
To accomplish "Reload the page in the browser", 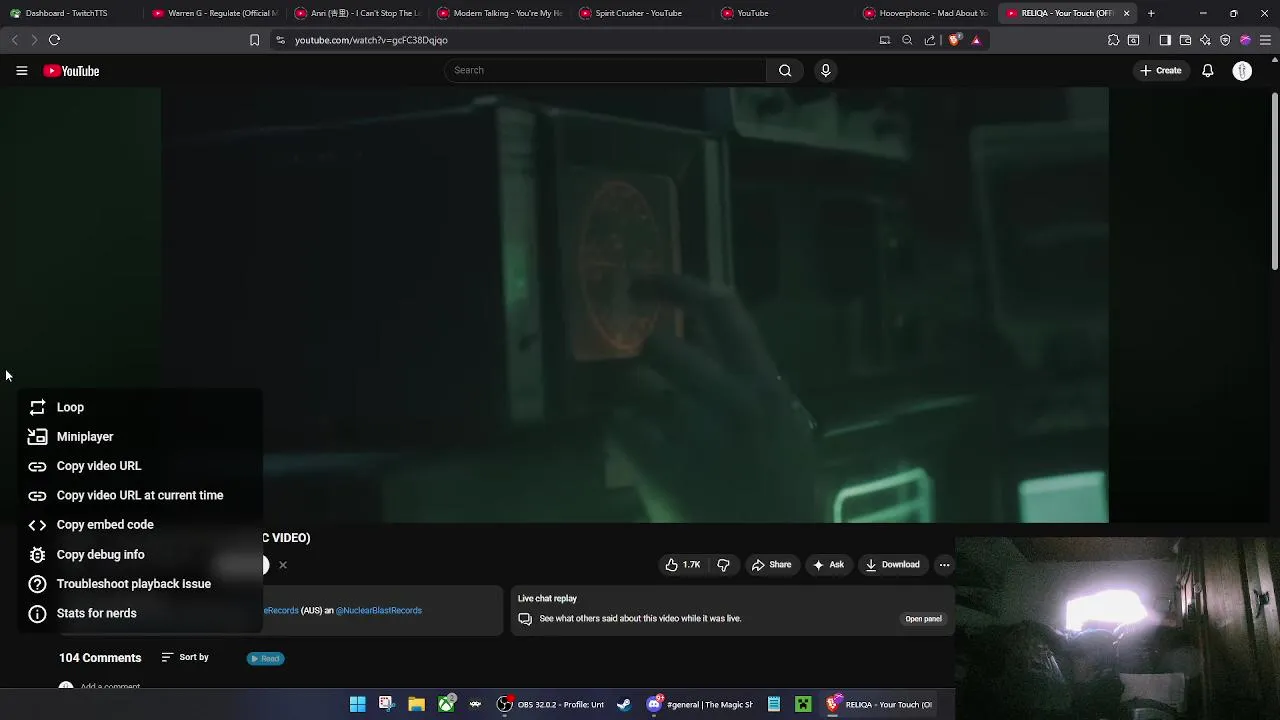I will click(x=54, y=40).
